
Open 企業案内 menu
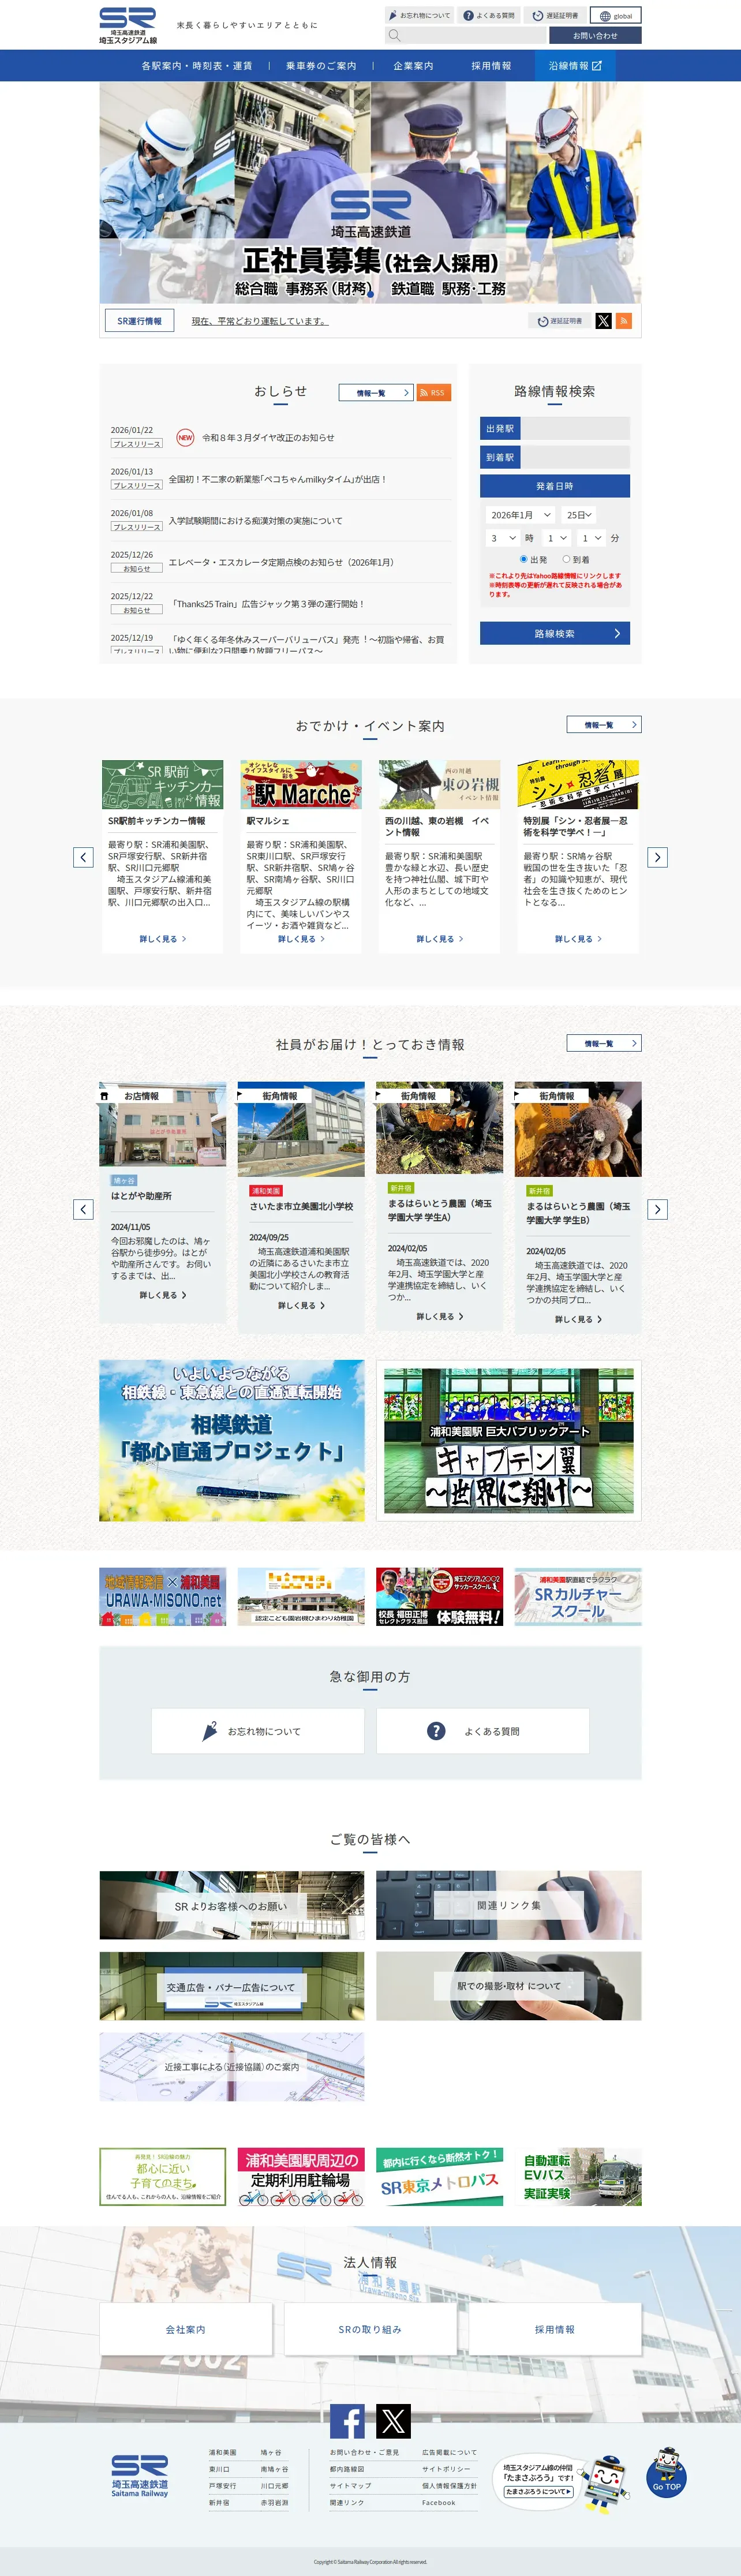[x=413, y=66]
